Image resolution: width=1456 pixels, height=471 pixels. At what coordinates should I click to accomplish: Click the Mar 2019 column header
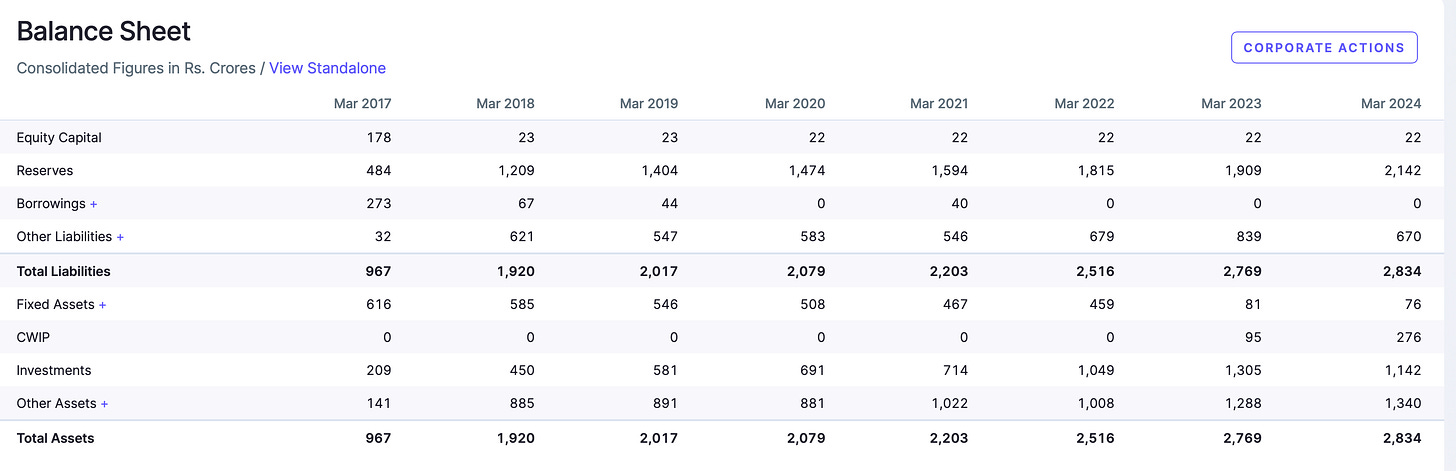click(x=649, y=103)
